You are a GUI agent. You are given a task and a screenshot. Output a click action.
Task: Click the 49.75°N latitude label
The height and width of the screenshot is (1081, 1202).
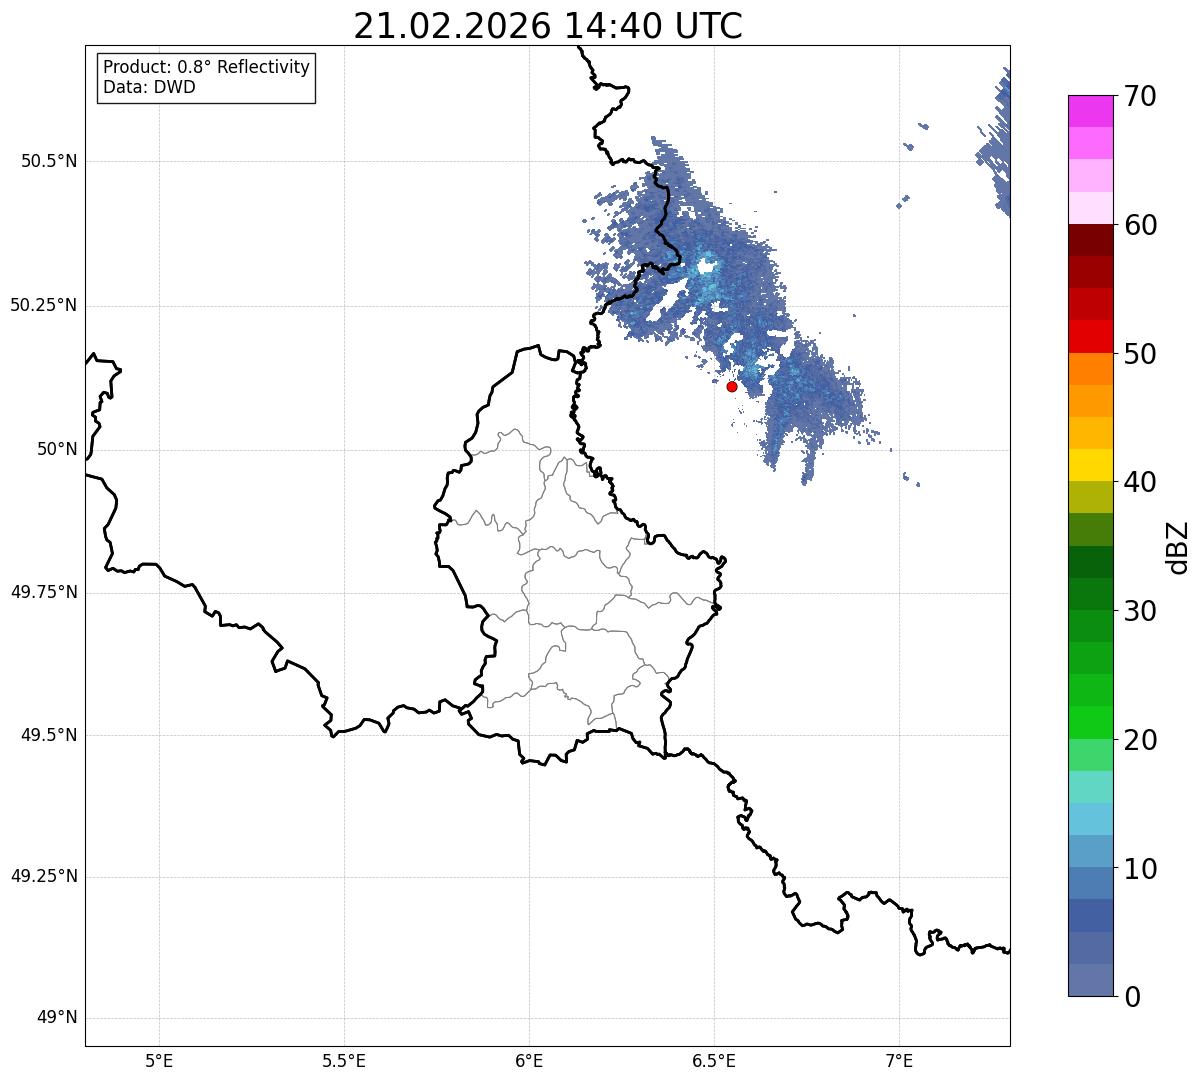43,592
